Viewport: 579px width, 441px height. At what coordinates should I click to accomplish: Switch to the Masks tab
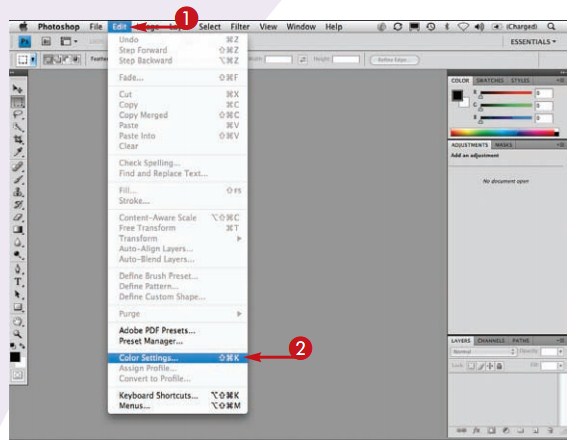[x=503, y=145]
